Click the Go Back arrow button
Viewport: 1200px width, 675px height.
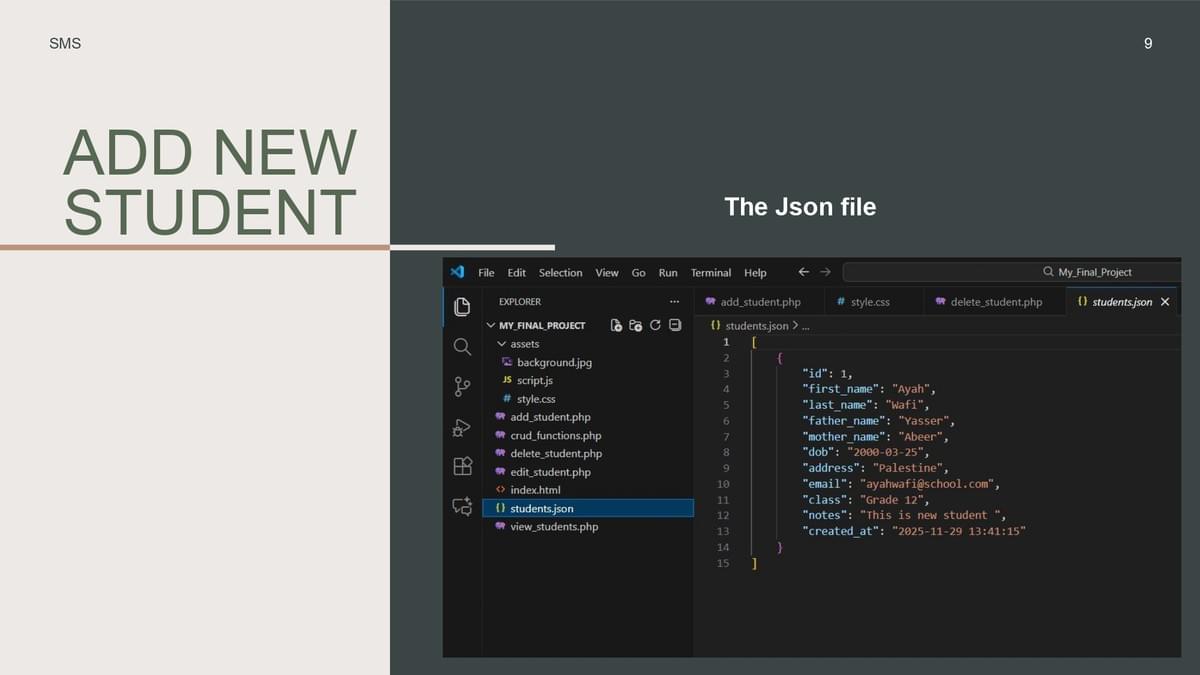coord(803,272)
